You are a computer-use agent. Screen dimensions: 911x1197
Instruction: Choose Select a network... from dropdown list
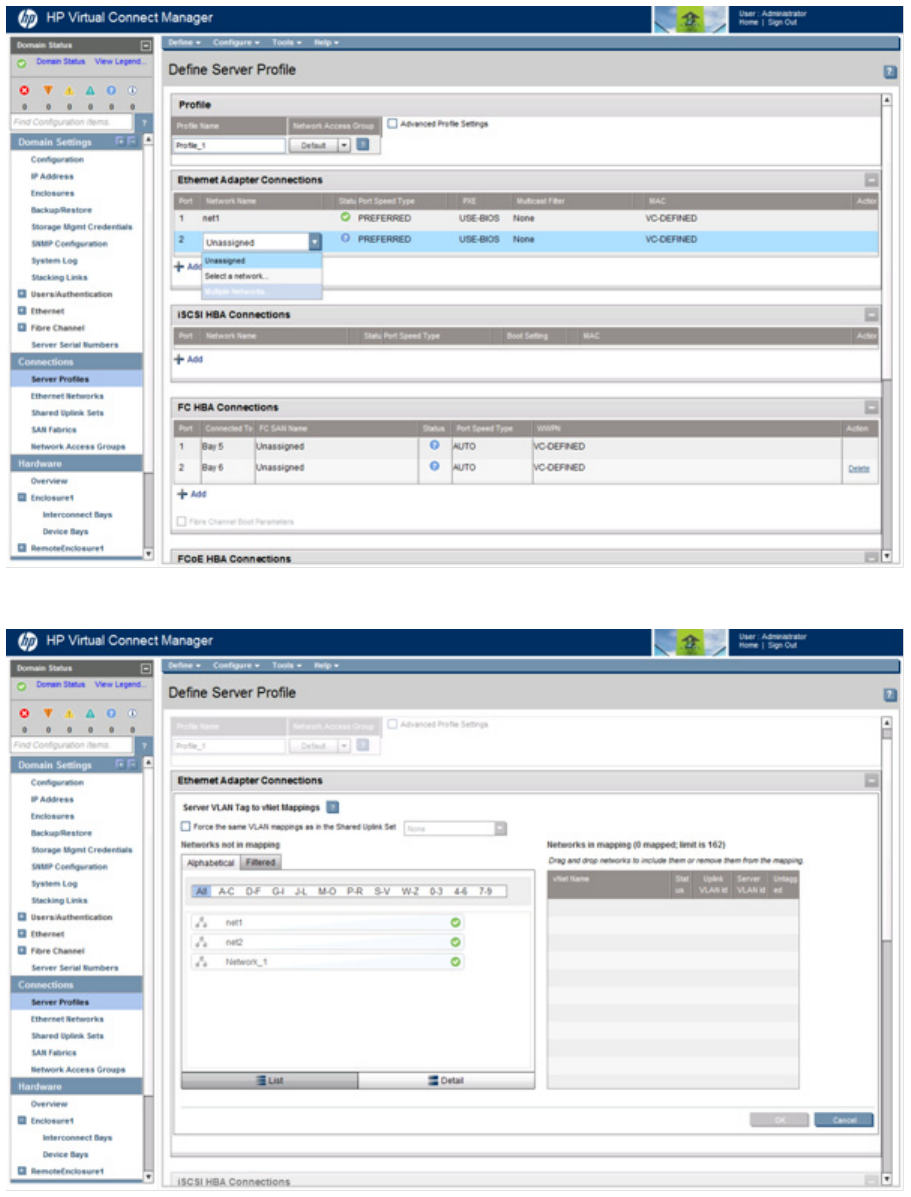(x=261, y=276)
